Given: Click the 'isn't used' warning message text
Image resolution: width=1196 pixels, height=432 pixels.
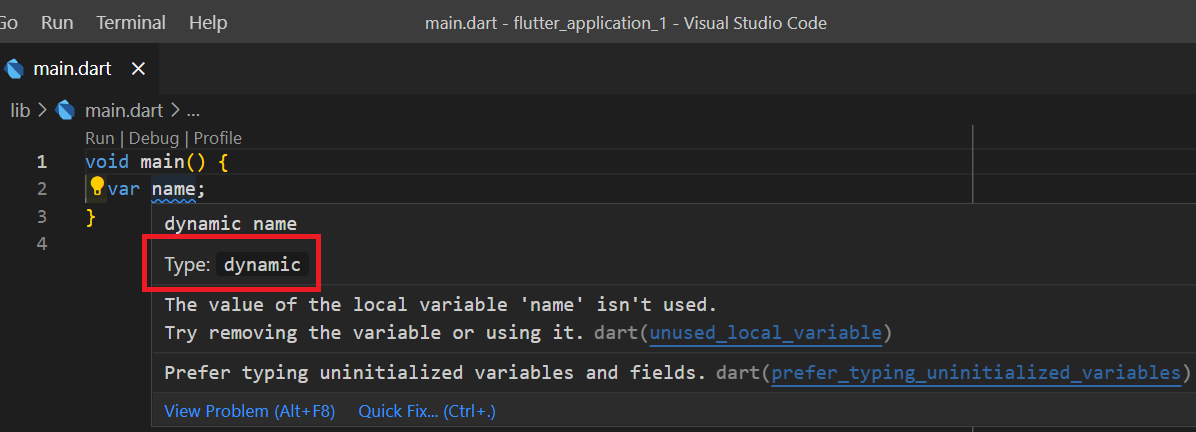Looking at the screenshot, I should pos(441,305).
